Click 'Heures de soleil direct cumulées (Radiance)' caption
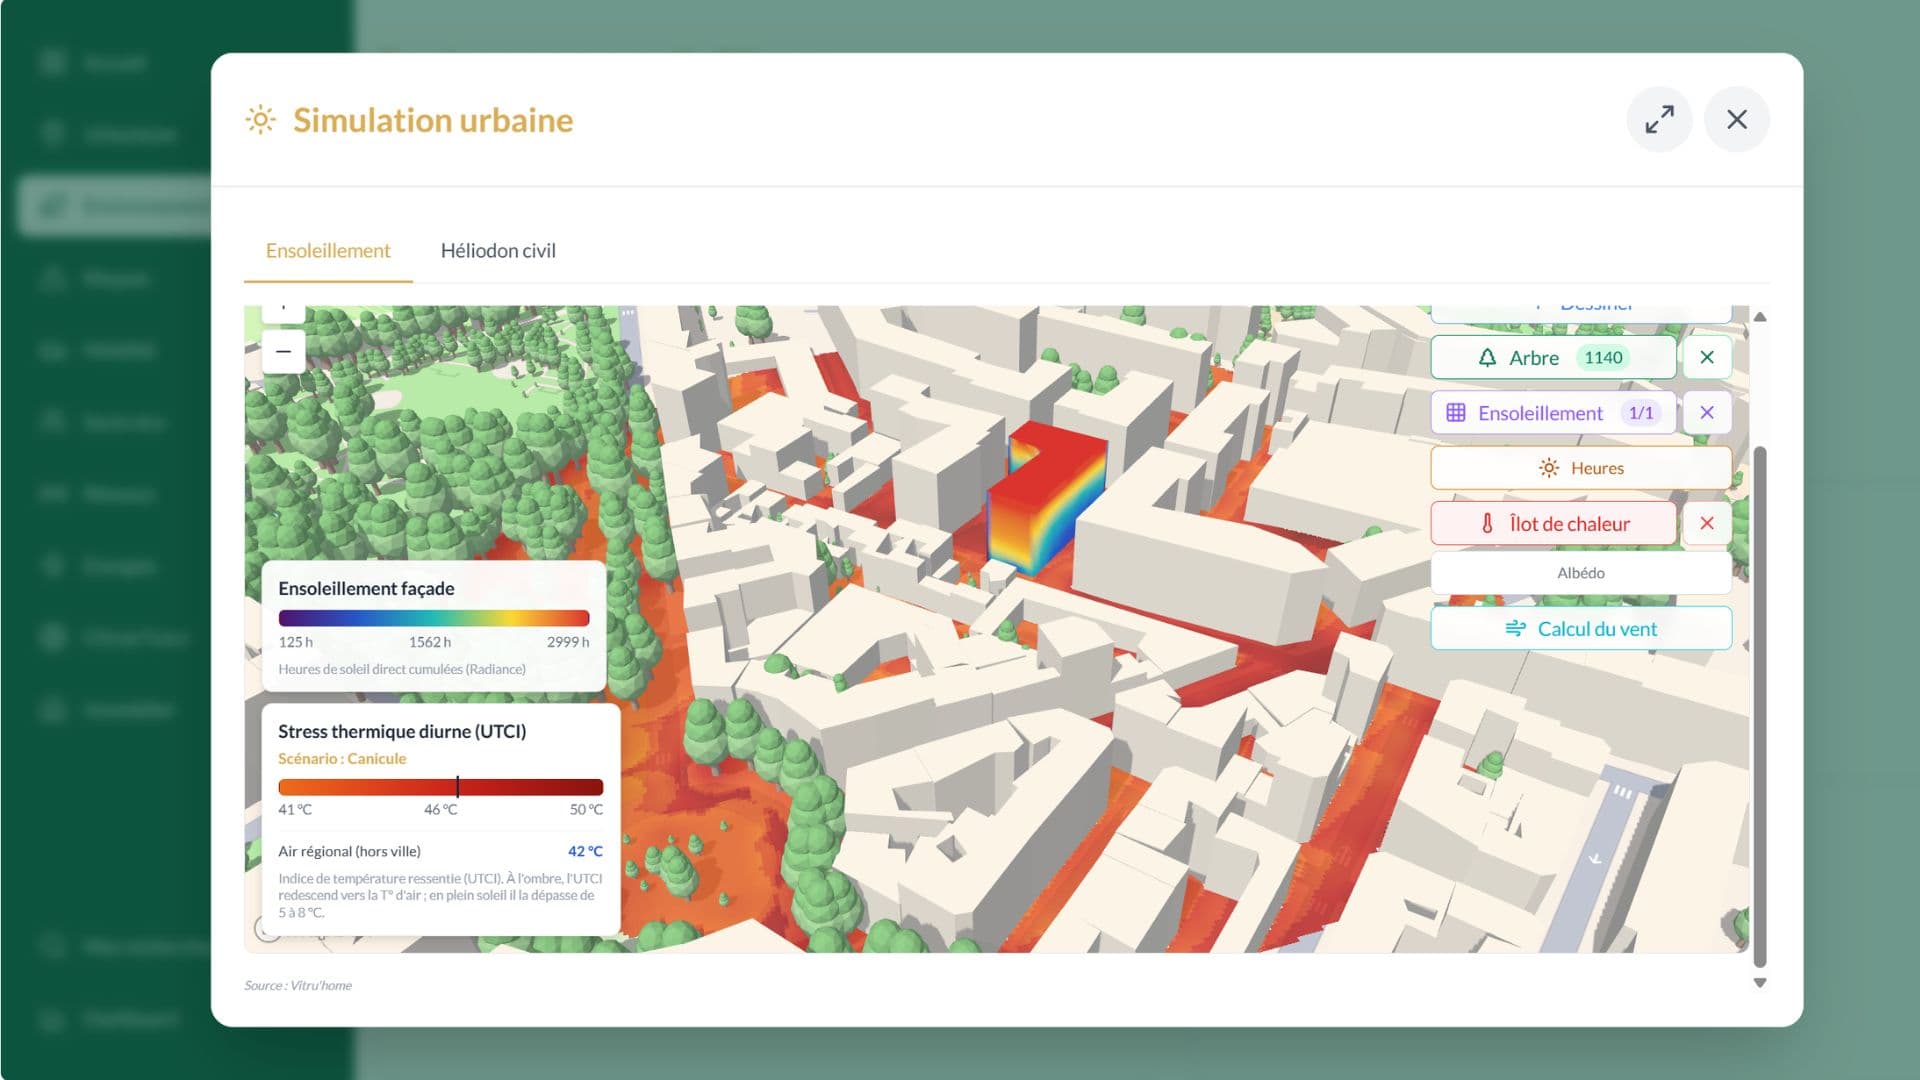The image size is (1920, 1080). click(402, 670)
